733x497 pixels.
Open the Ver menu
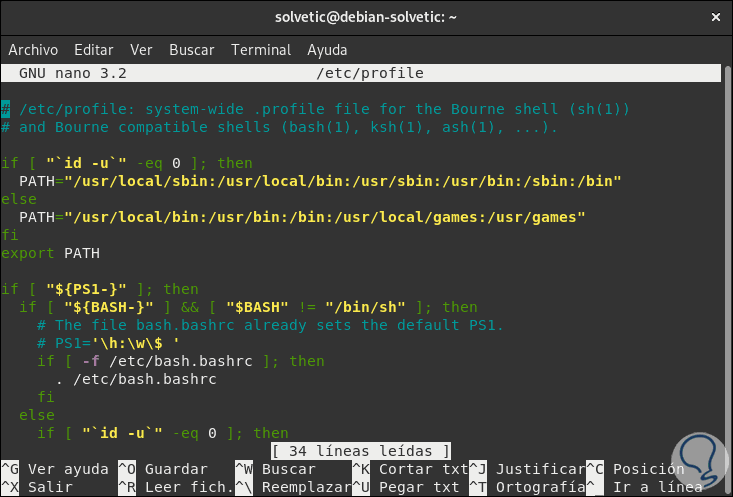click(141, 49)
